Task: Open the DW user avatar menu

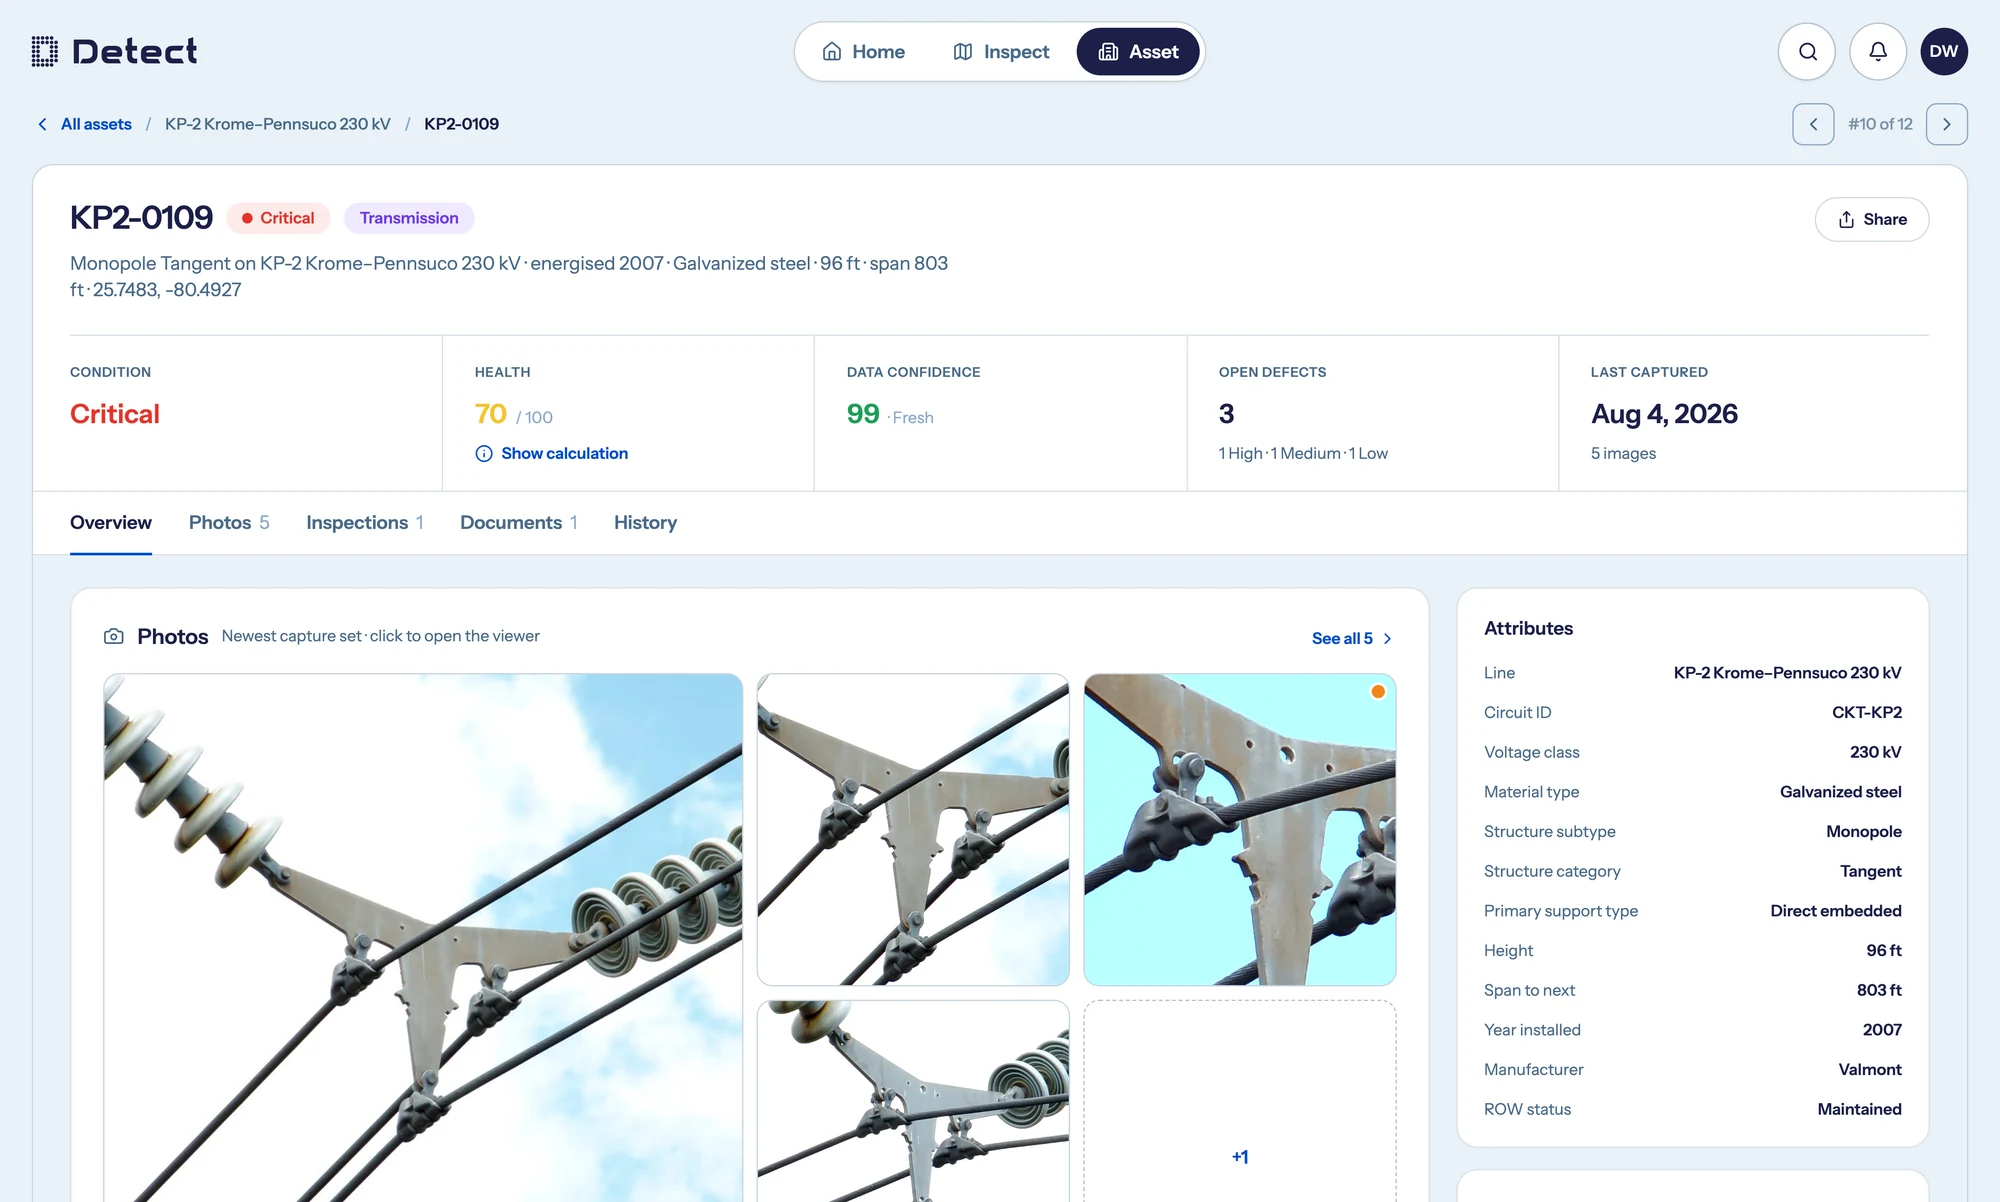Action: point(1944,52)
